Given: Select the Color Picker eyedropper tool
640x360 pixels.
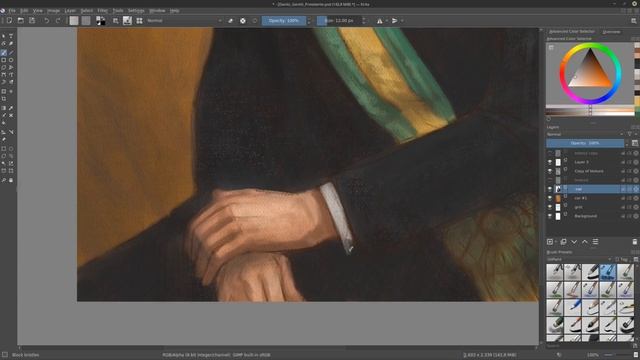Looking at the screenshot, I should (x=11, y=108).
